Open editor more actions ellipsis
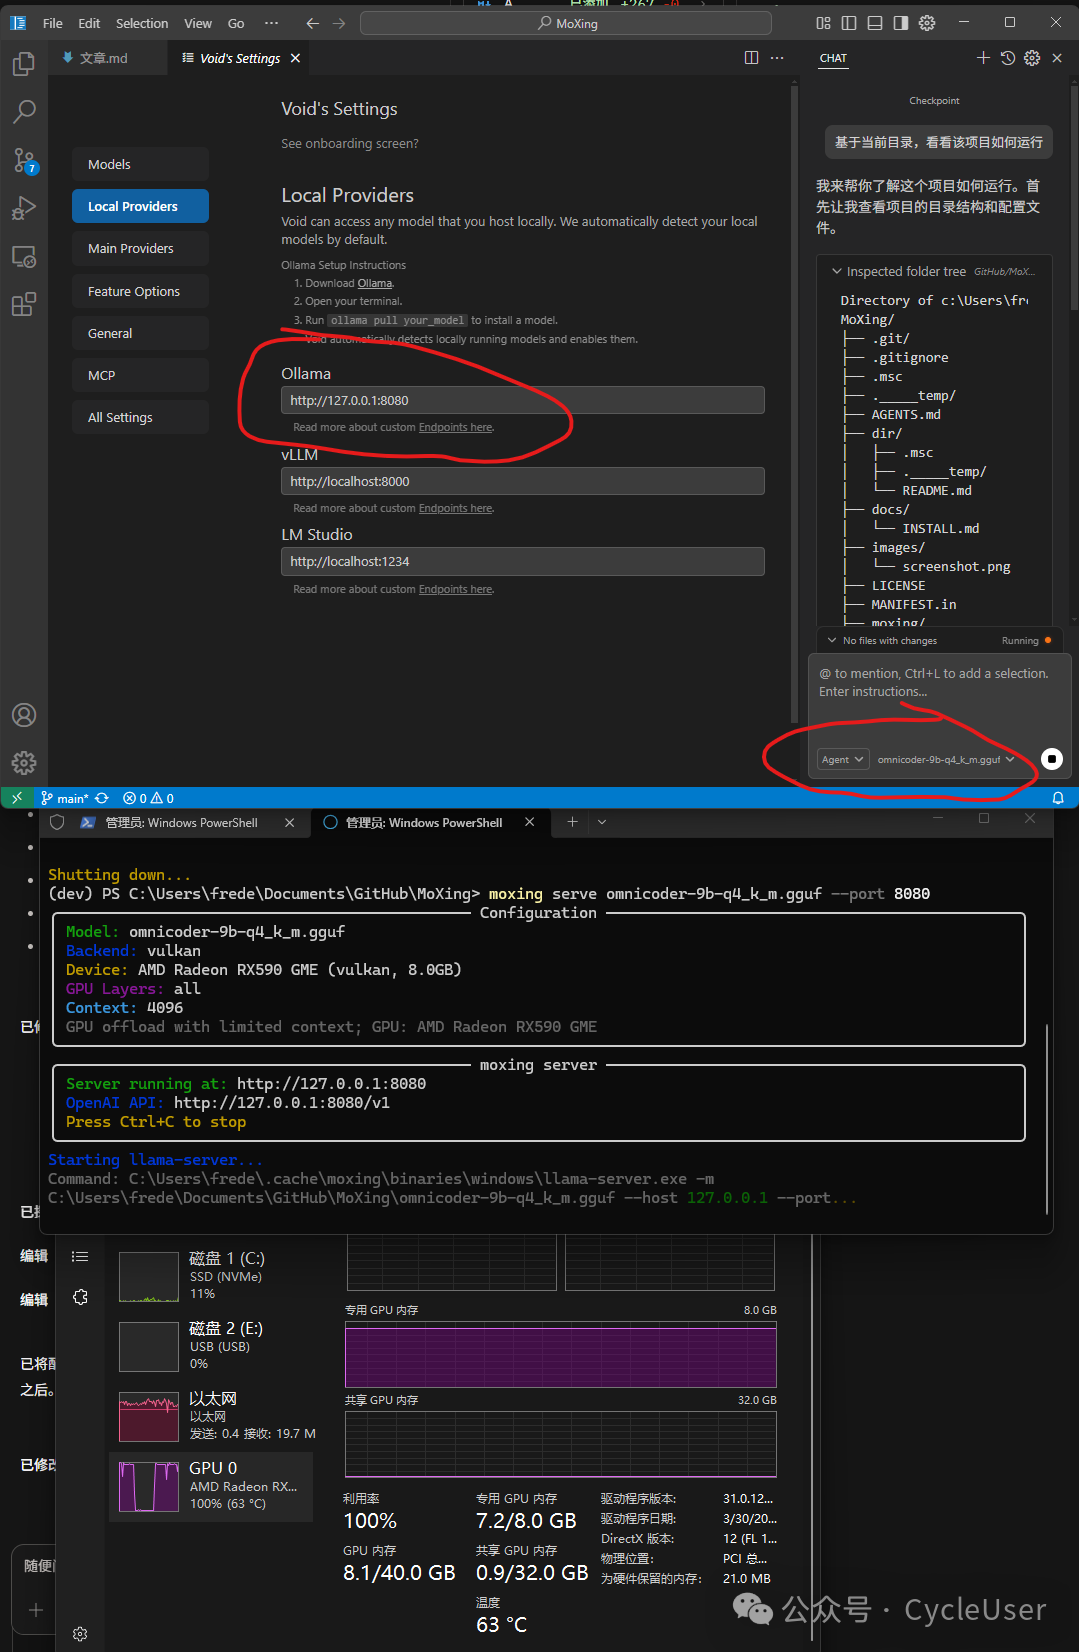 (777, 58)
